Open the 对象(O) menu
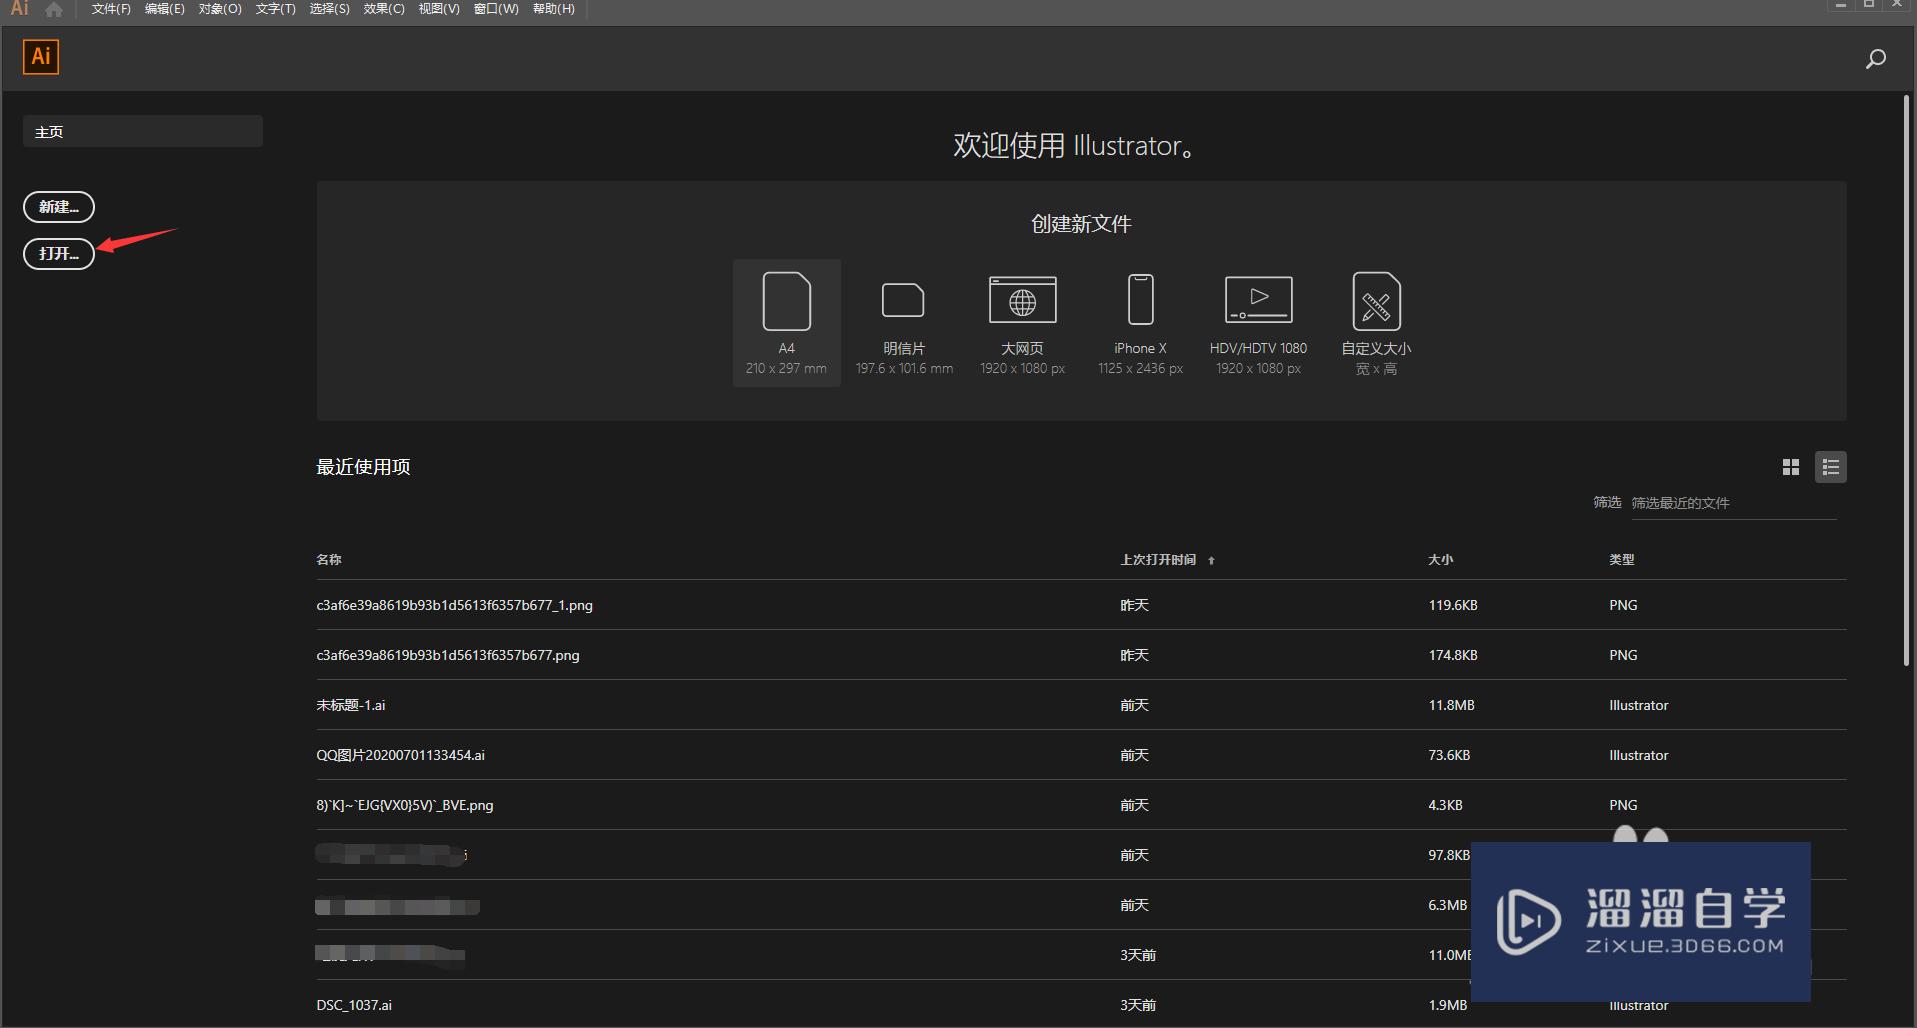 click(x=220, y=9)
